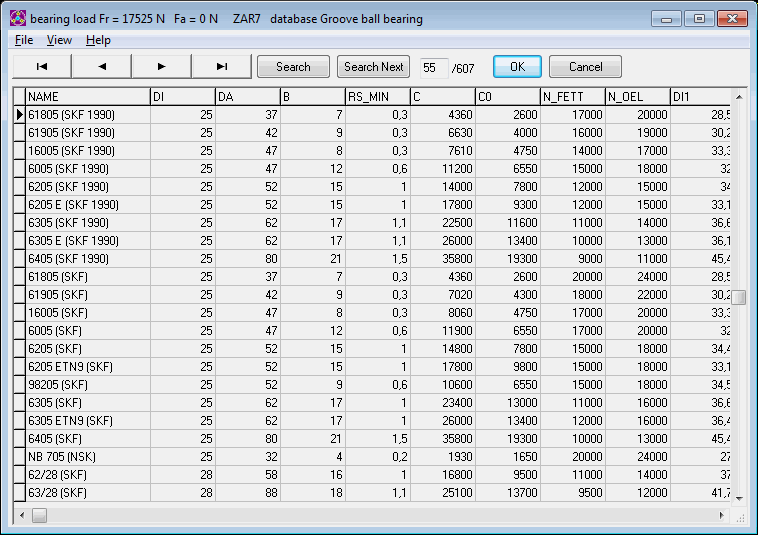Click the C value 25100
This screenshot has width=758, height=535.
pos(457,493)
